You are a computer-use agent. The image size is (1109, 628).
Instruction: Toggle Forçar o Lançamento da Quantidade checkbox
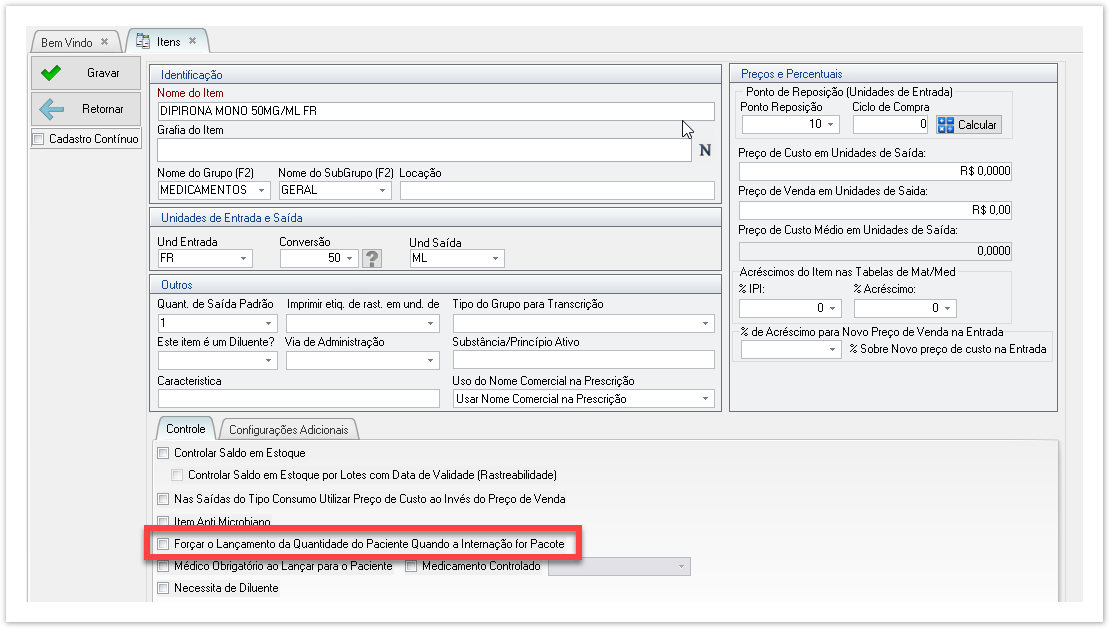click(164, 544)
